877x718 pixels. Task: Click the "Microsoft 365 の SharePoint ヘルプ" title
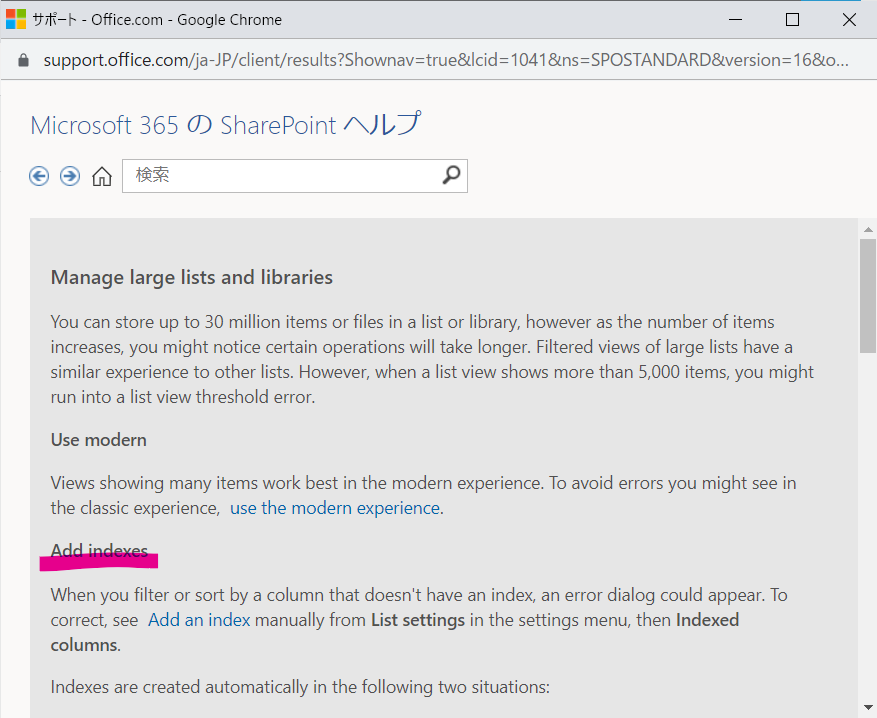pos(226,125)
